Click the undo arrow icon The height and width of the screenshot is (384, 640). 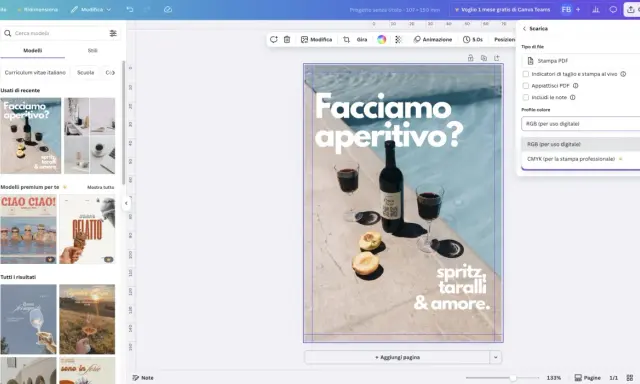coord(130,9)
